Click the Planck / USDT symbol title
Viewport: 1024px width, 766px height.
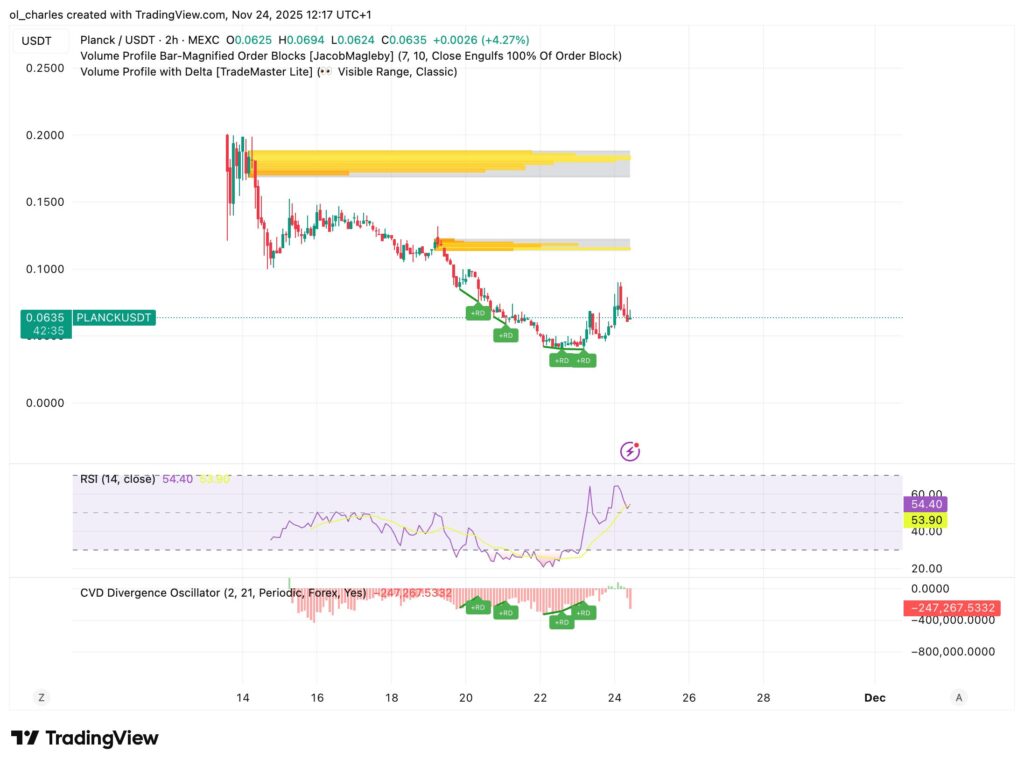click(x=113, y=40)
